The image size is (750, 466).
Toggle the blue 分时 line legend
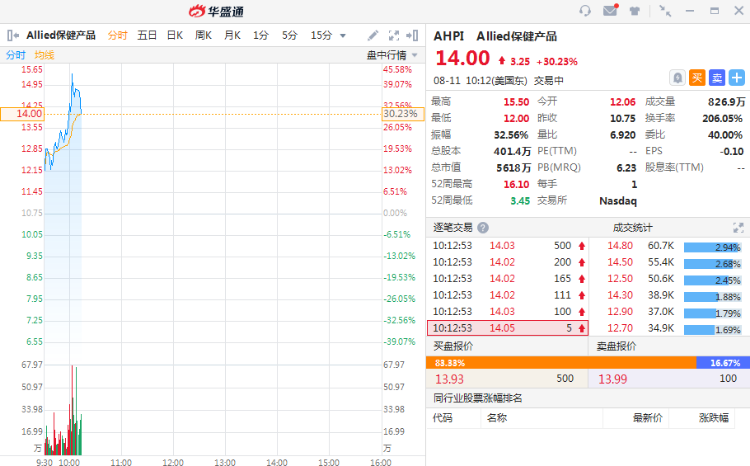[15, 55]
